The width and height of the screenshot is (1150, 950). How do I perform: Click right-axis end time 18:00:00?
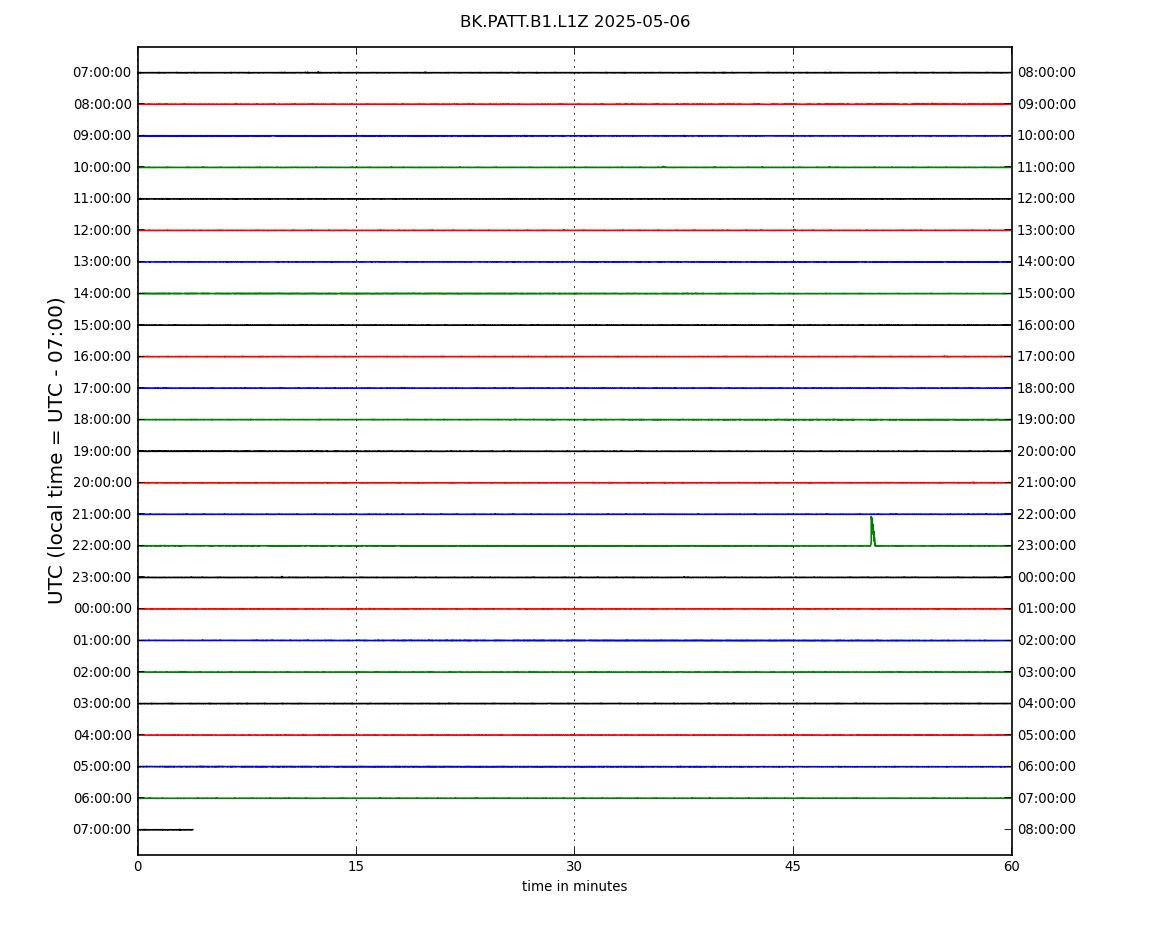coord(1047,388)
